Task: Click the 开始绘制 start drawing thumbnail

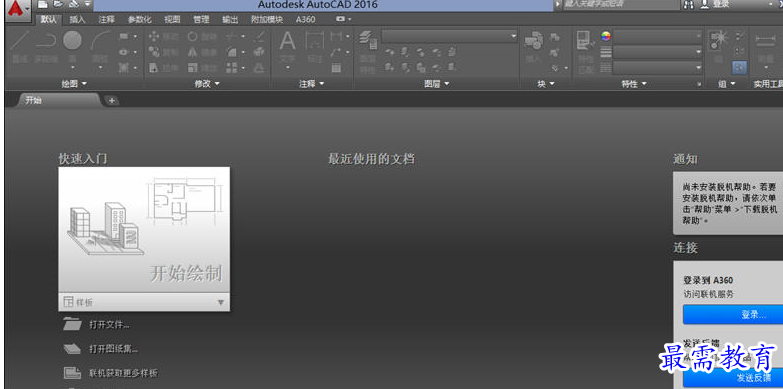Action: tap(144, 230)
